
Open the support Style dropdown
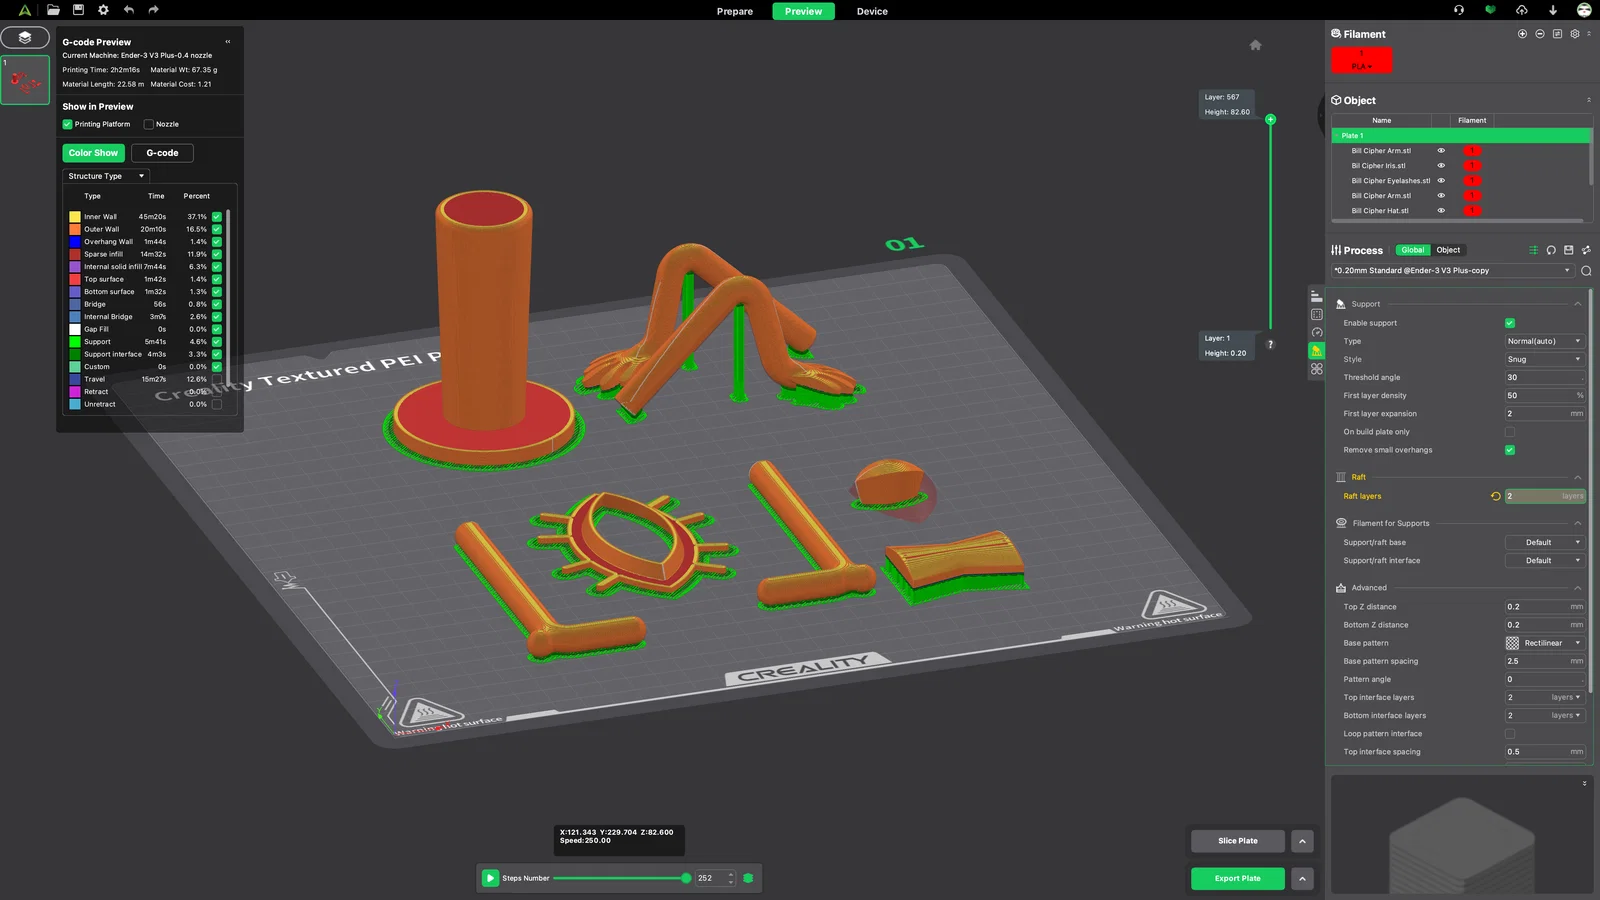[x=1544, y=359]
